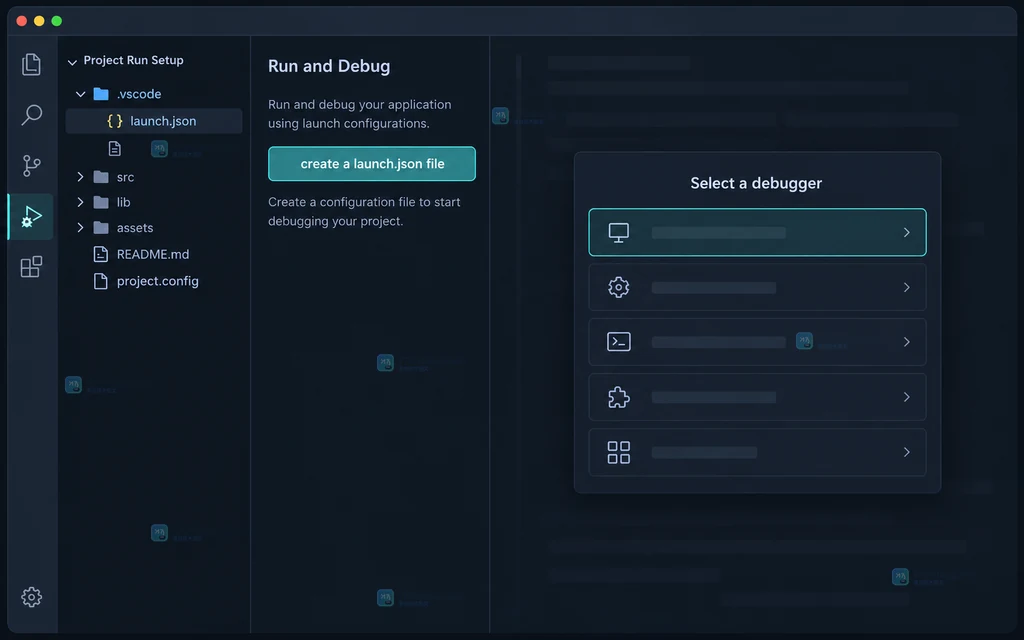Click the .vscode folder icon

pyautogui.click(x=101, y=94)
